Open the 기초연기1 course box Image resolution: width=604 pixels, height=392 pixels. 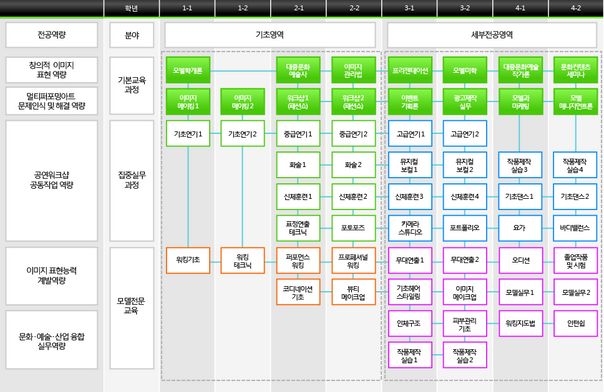tap(188, 134)
